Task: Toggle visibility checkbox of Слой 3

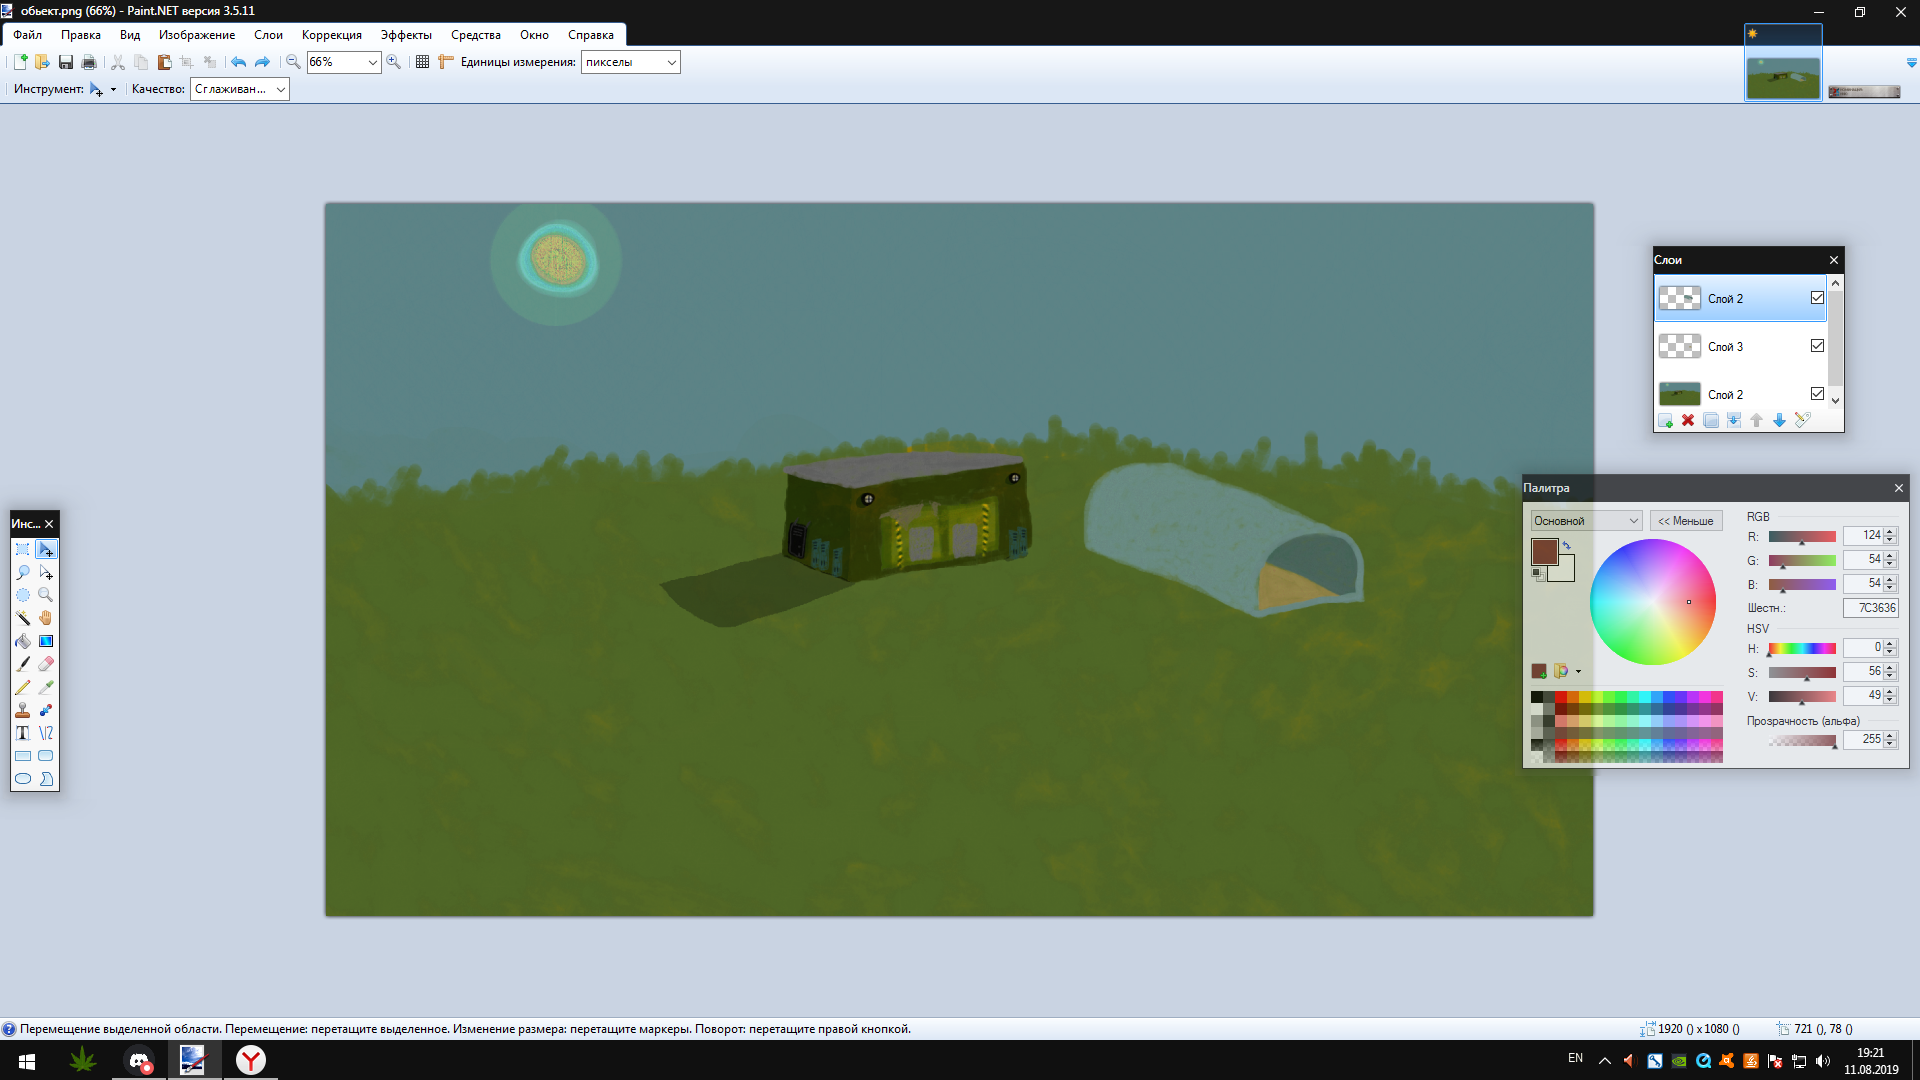Action: 1817,346
